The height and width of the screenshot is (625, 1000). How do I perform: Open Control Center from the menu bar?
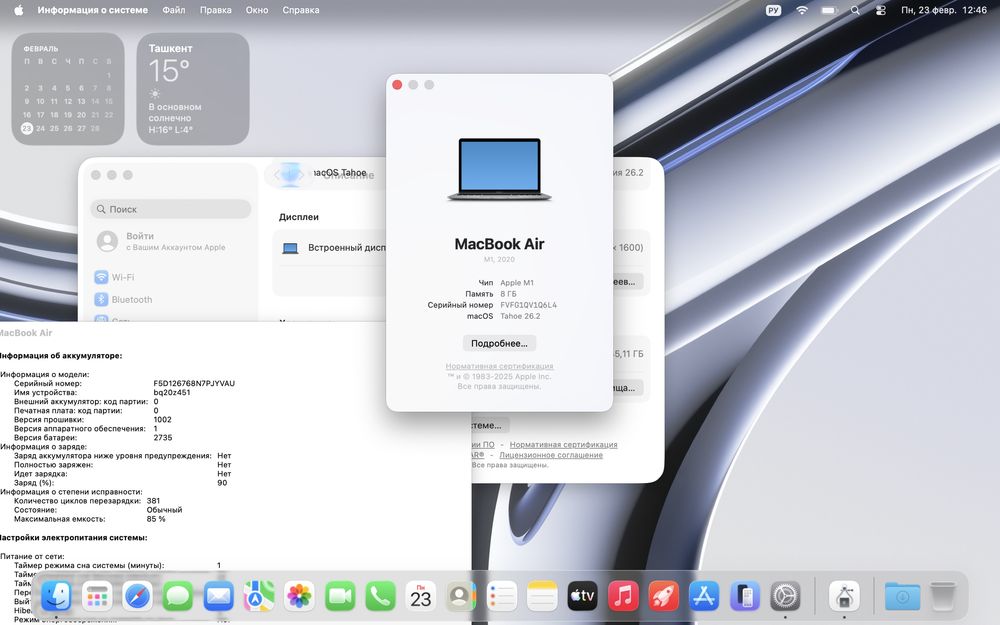[881, 10]
